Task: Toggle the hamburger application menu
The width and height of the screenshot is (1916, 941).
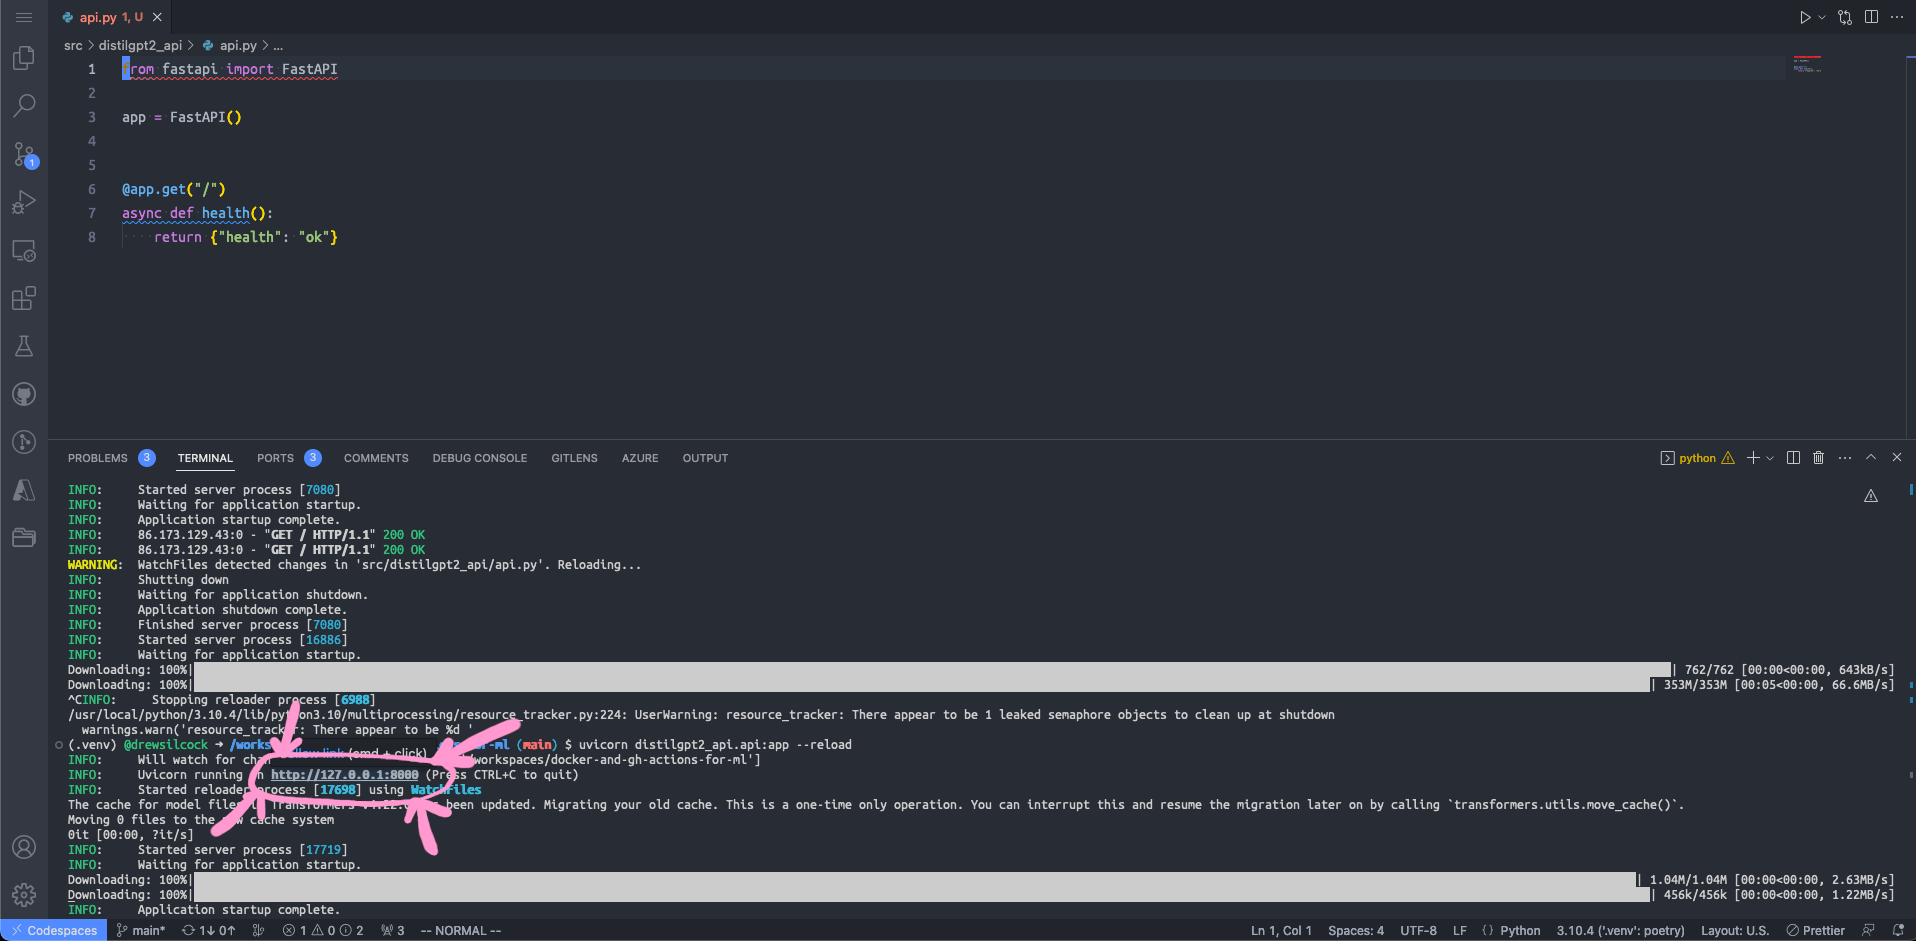Action: [x=24, y=17]
